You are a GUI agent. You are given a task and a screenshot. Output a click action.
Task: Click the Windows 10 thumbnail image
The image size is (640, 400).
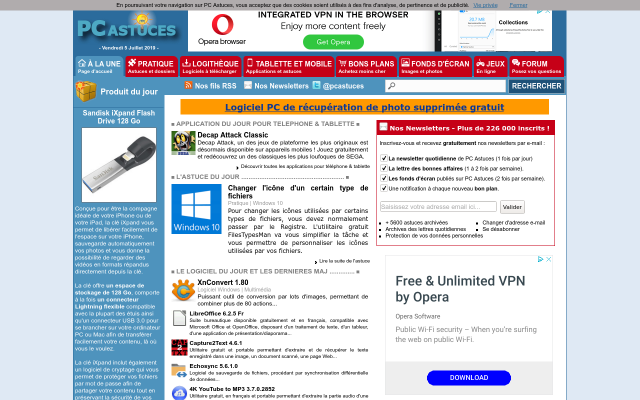pos(196,209)
